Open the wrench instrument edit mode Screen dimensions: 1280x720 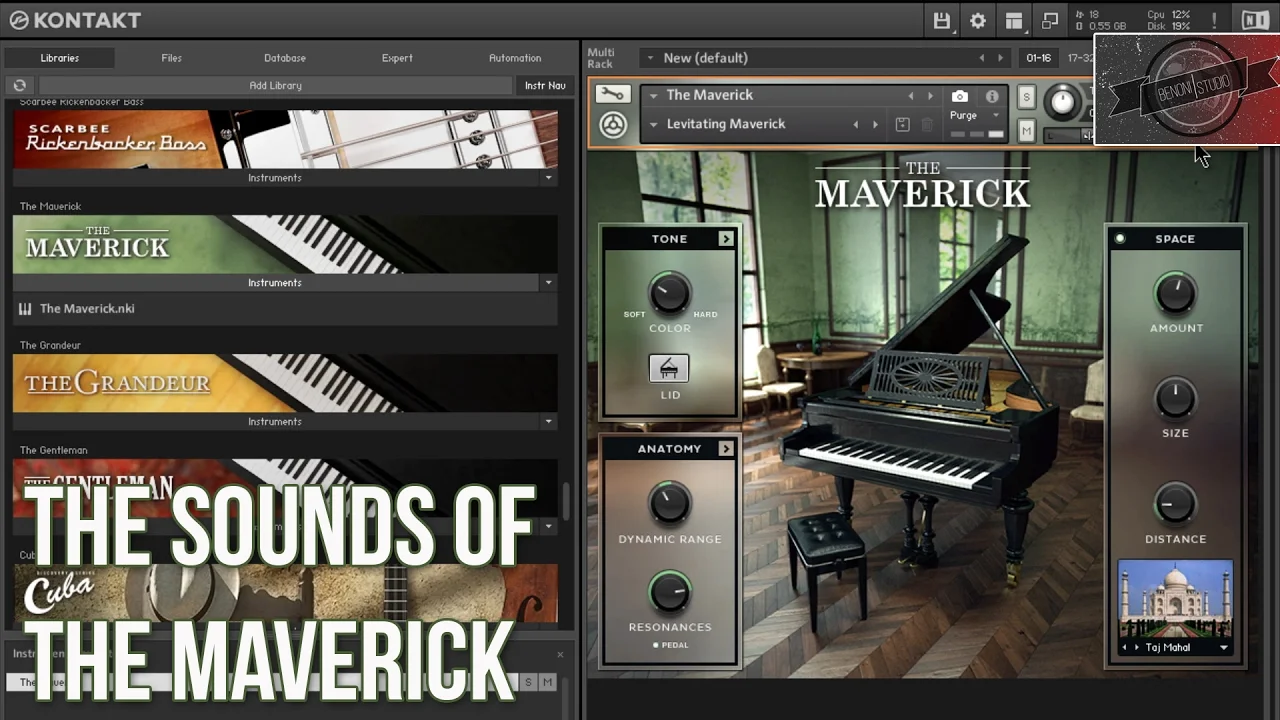[x=612, y=94]
